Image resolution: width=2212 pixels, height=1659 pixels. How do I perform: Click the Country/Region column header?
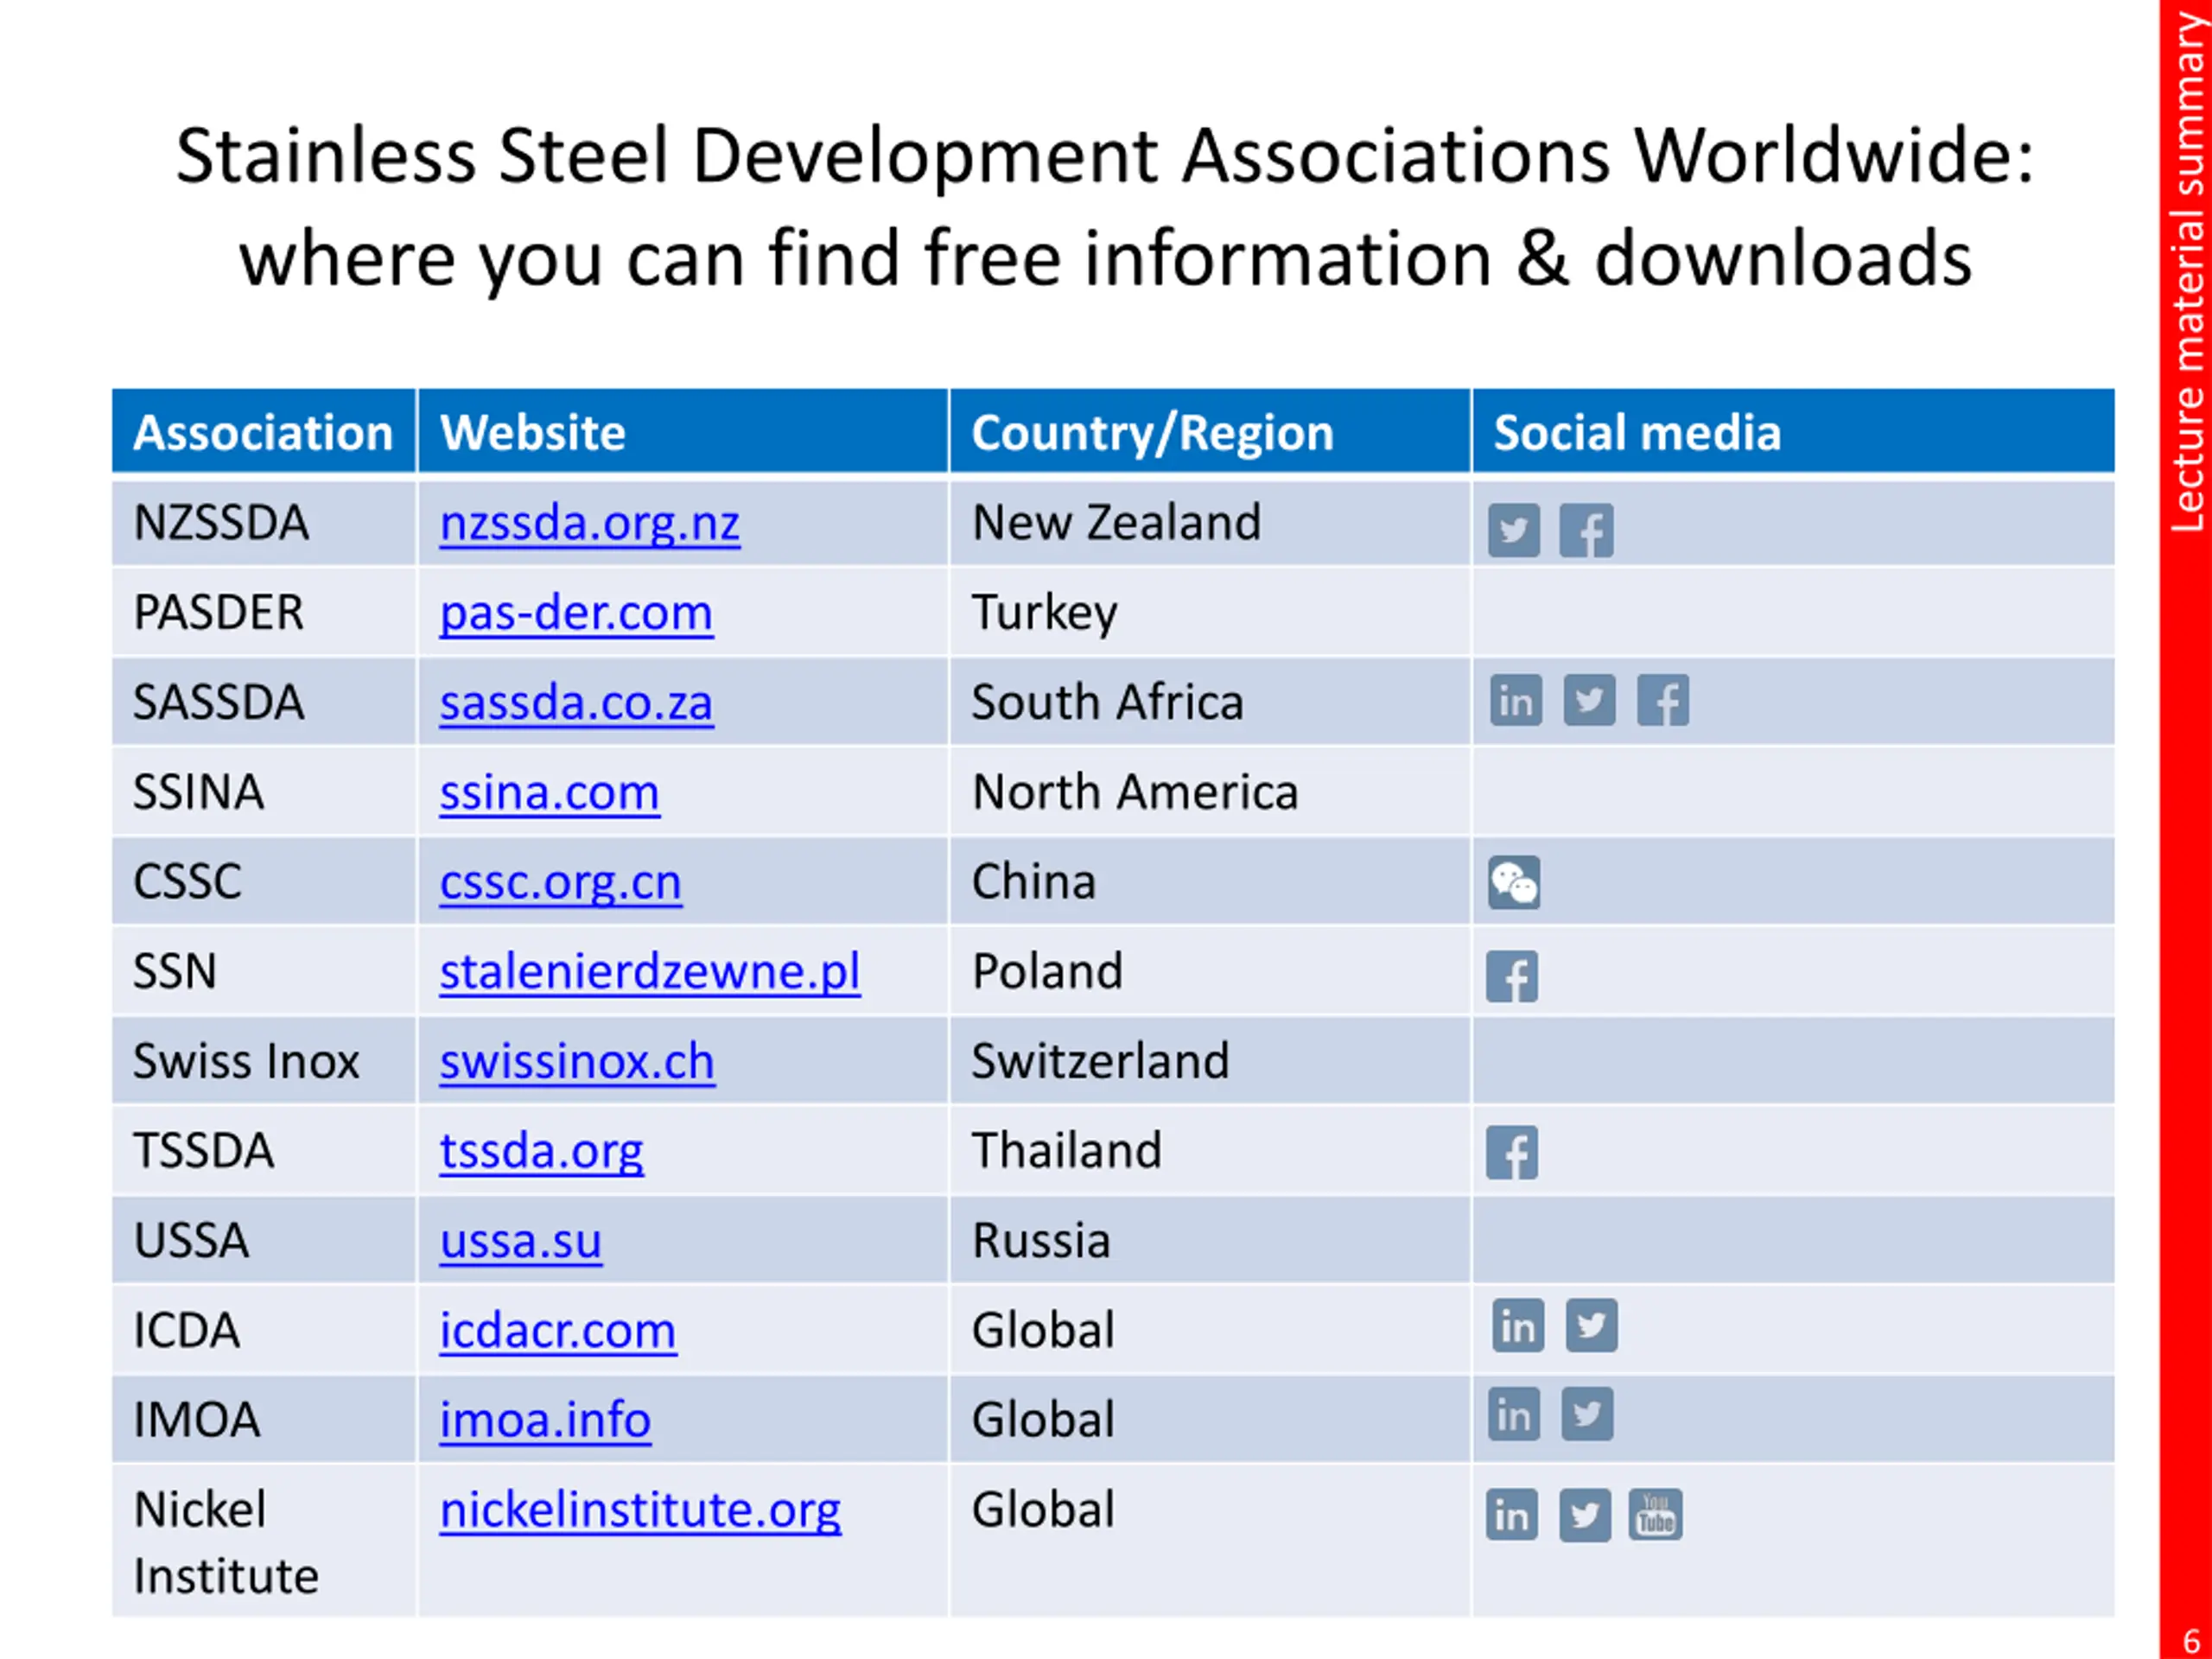point(1210,432)
